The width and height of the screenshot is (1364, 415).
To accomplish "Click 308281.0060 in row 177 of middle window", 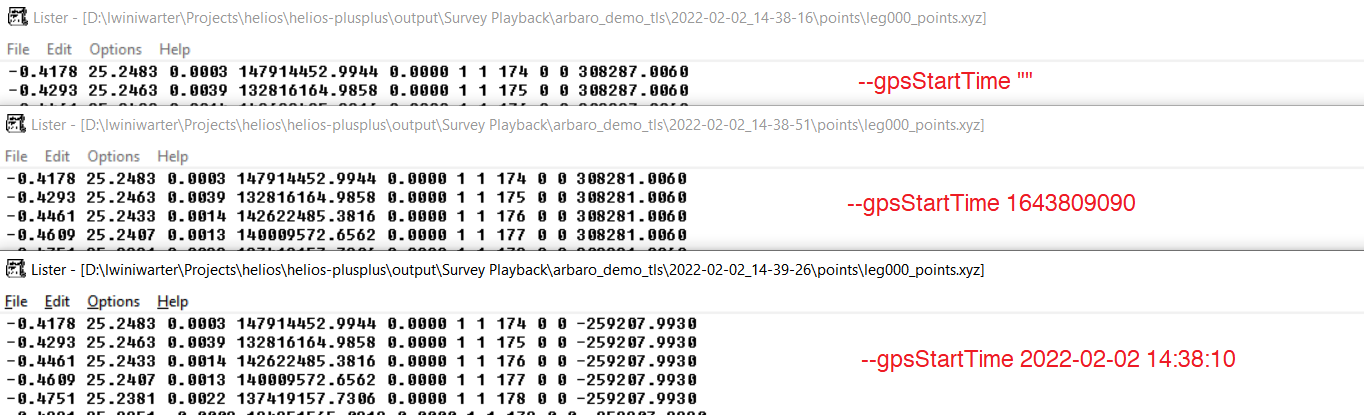I will (x=631, y=233).
